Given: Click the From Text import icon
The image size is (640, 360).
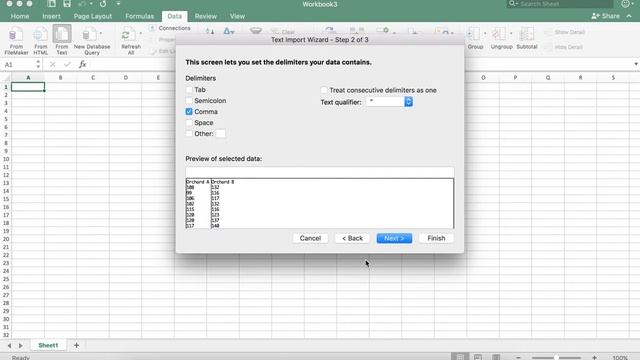Looking at the screenshot, I should pyautogui.click(x=62, y=34).
